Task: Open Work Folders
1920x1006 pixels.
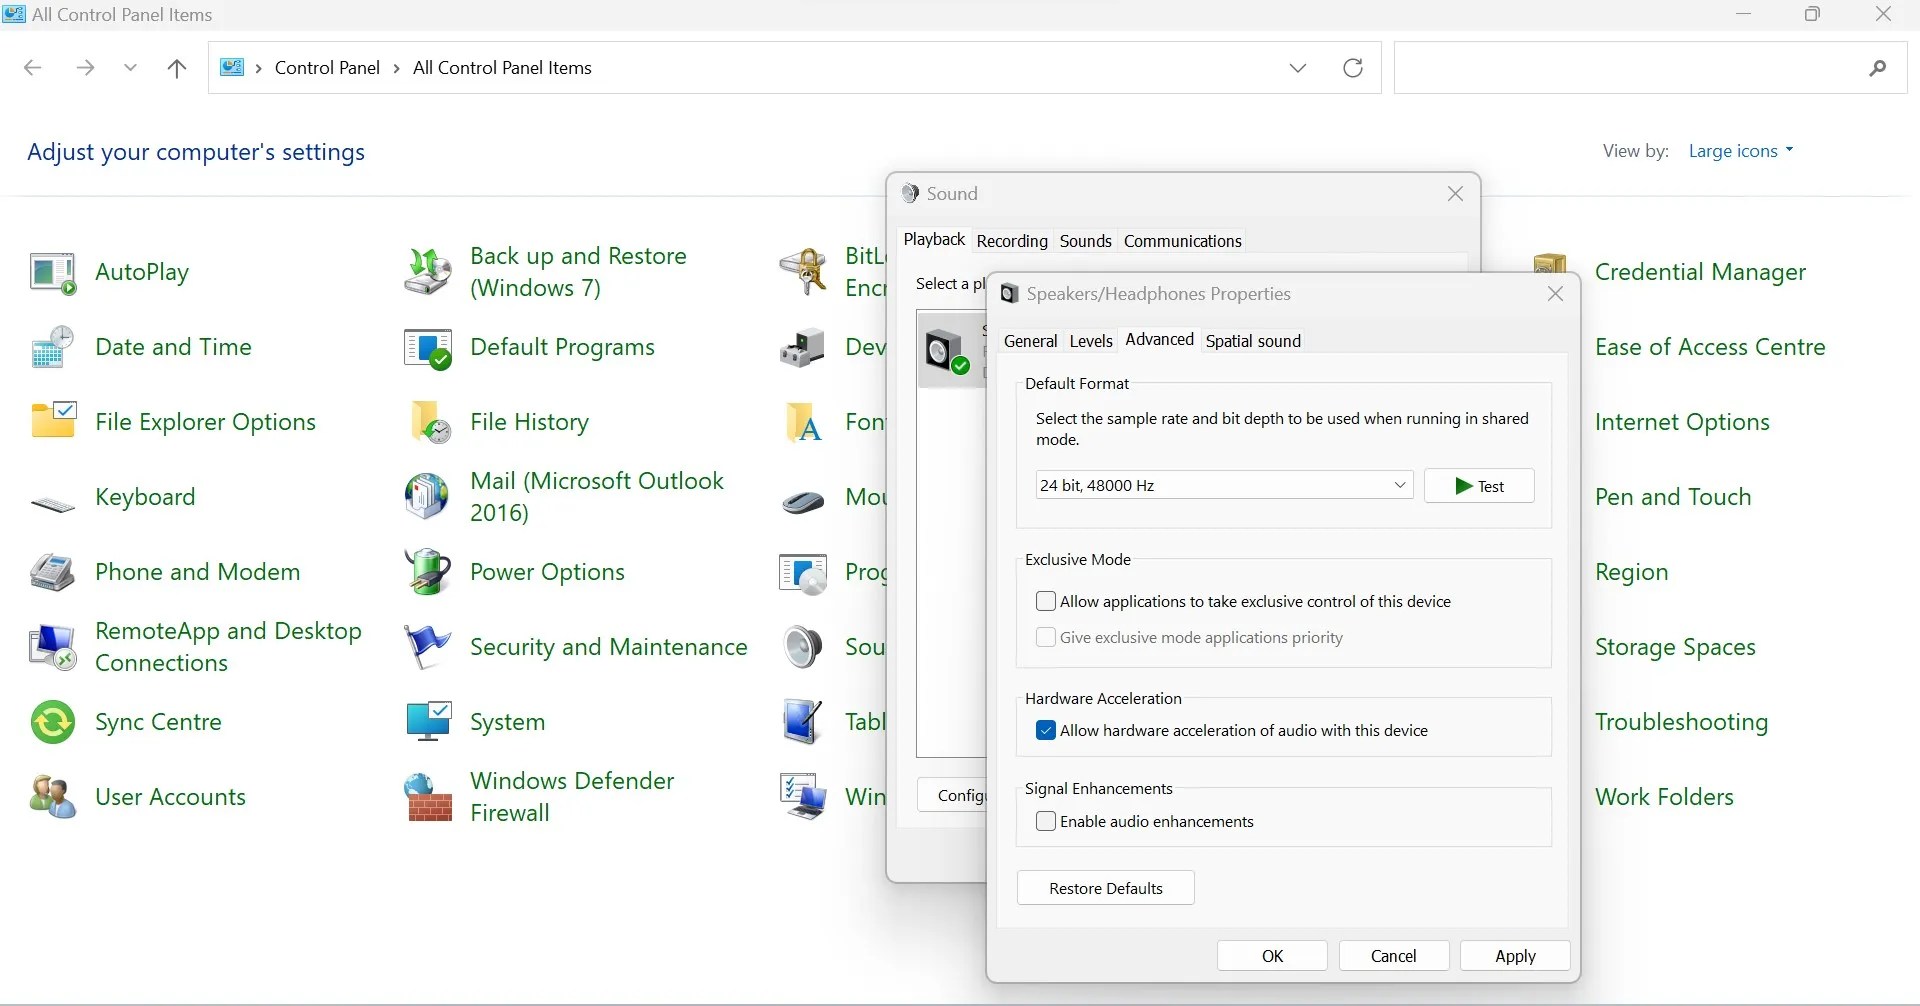Action: pyautogui.click(x=1664, y=797)
